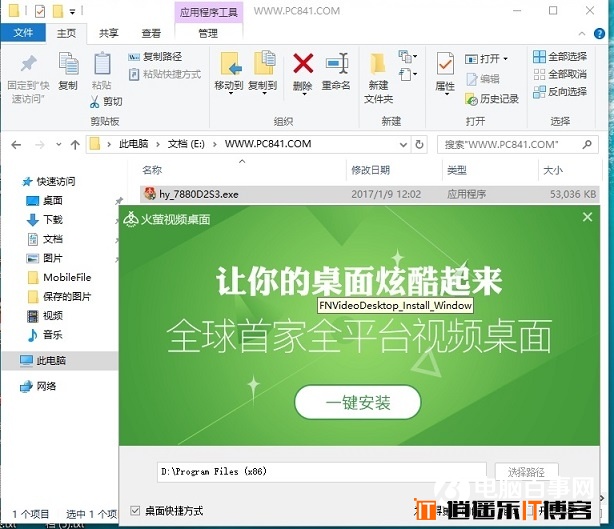Viewport: 614px width, 529px height.
Task: Open the New item dropdown icon
Action: tap(408, 57)
